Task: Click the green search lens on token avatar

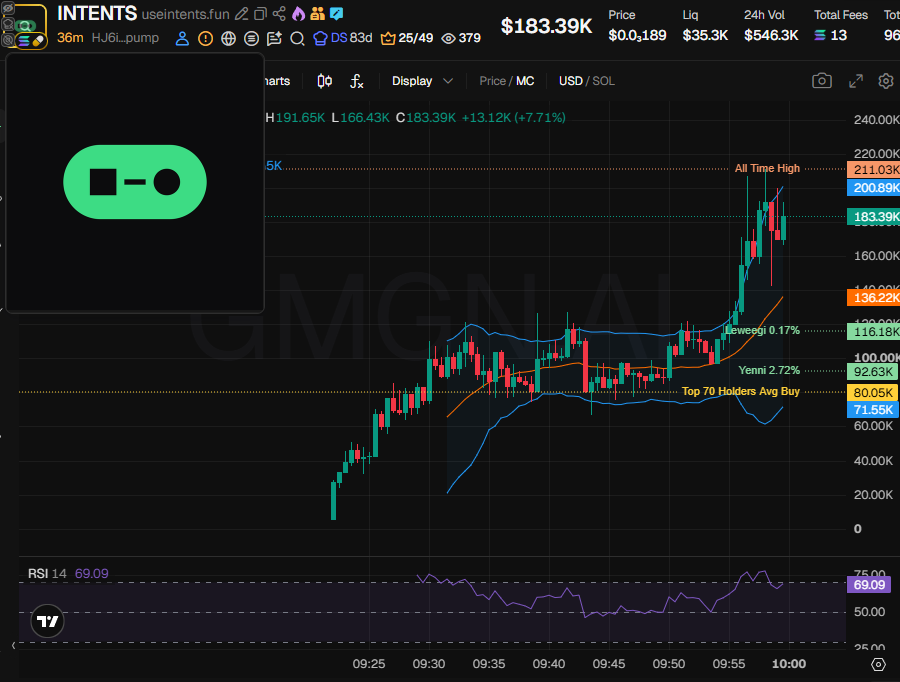Action: point(25,26)
